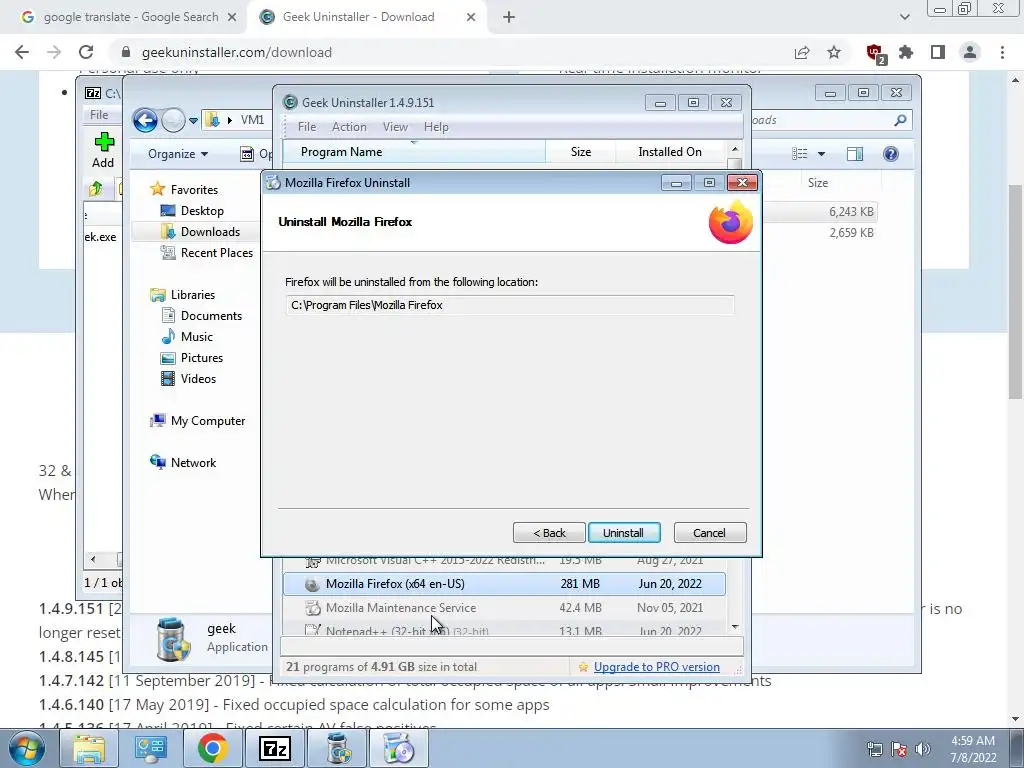
Task: Click Explorer back navigation arrow
Action: pos(145,120)
